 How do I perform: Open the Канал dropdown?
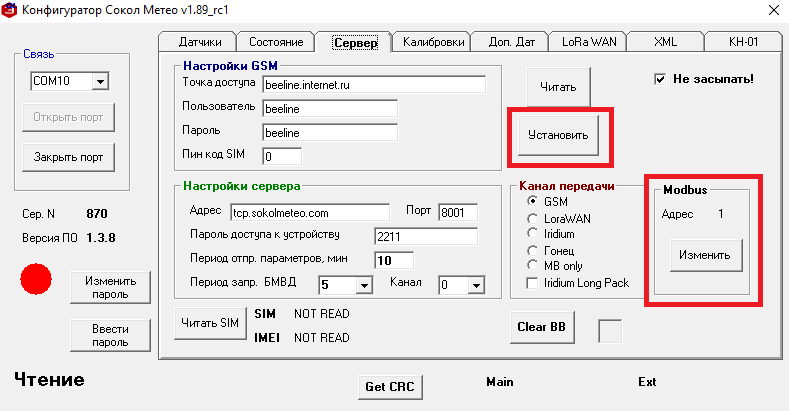tap(476, 285)
